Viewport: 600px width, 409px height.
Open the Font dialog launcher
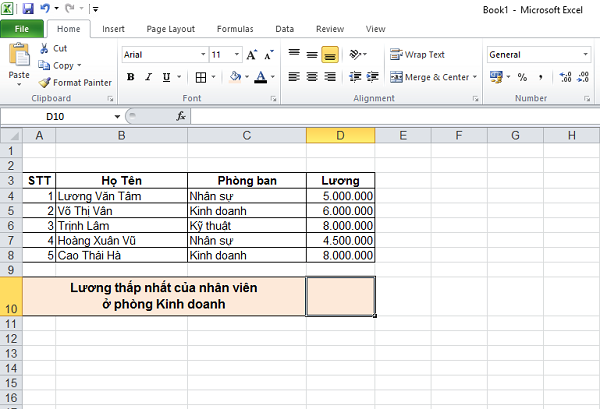tap(273, 99)
